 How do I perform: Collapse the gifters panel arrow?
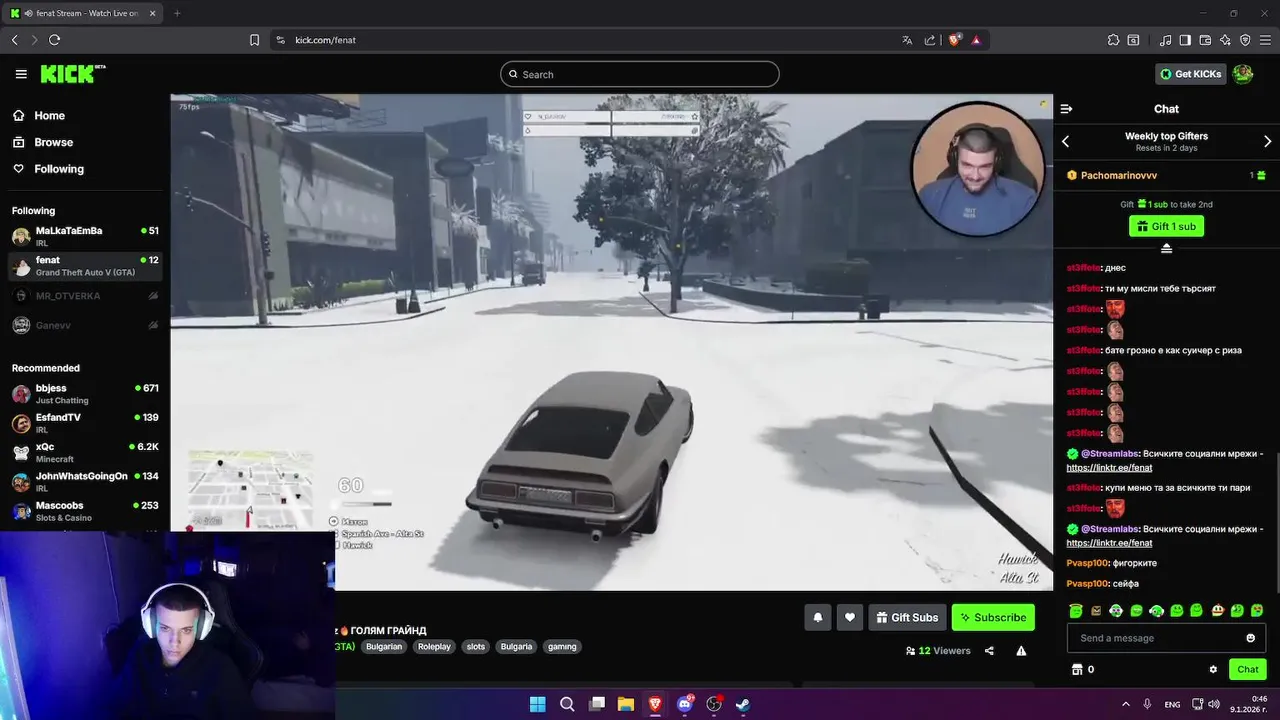pos(1166,248)
